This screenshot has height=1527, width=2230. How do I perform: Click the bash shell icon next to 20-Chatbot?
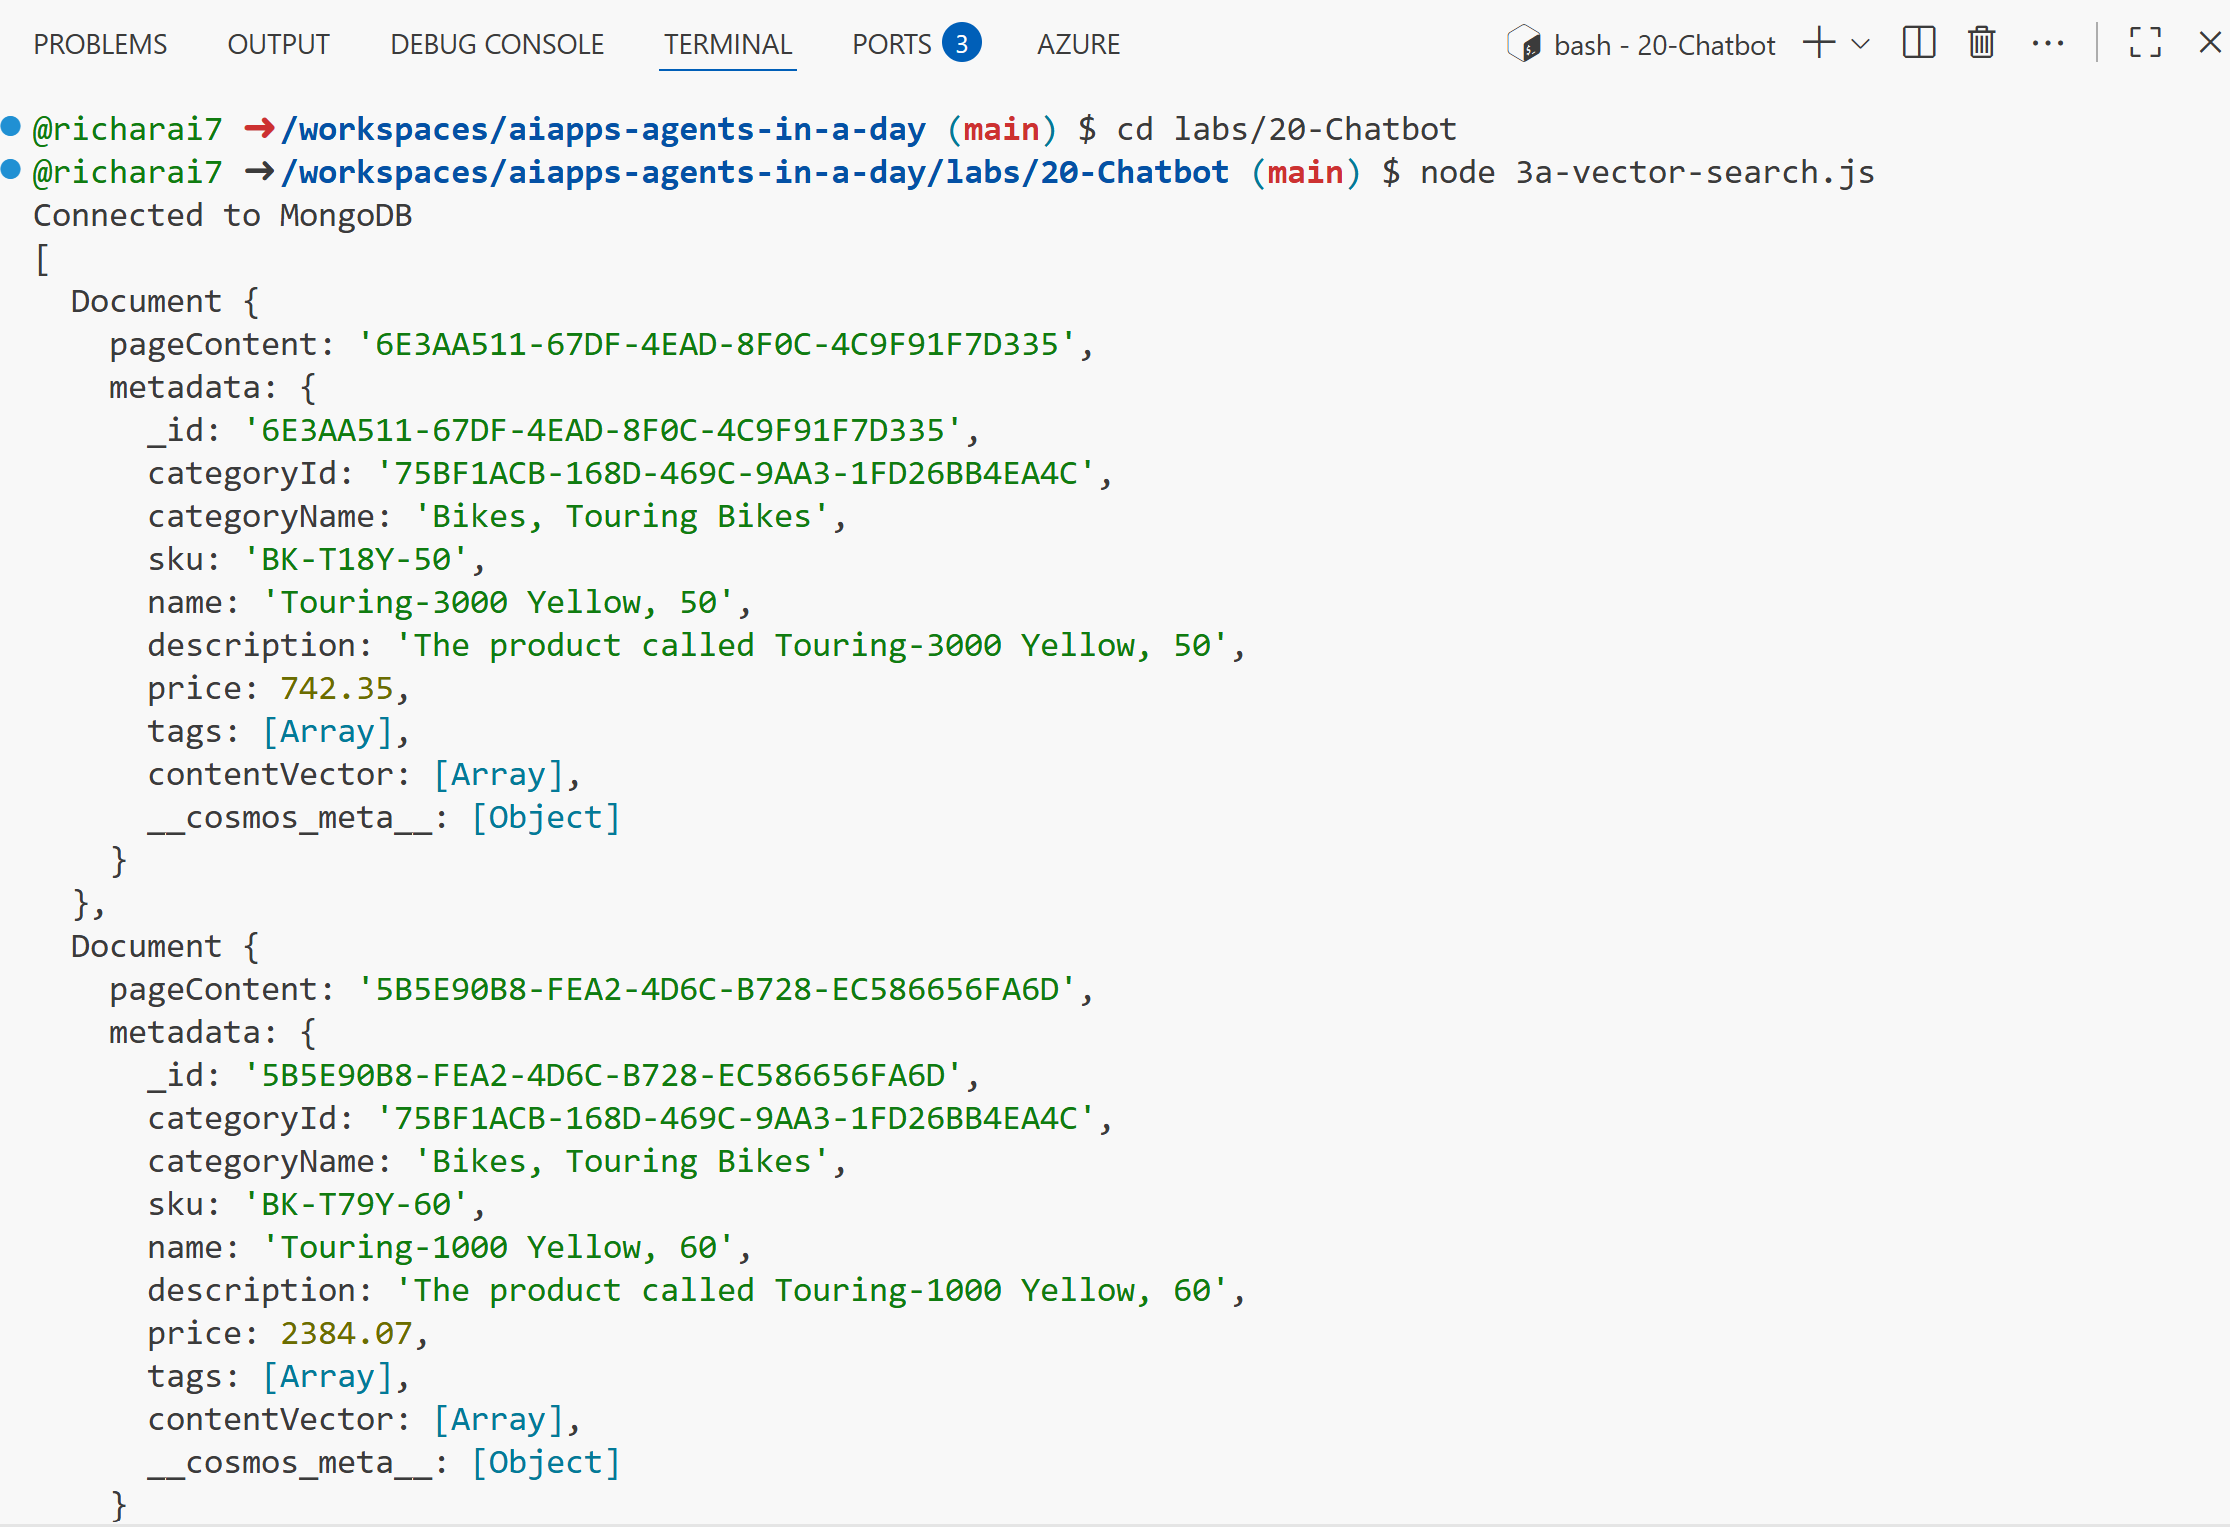click(1524, 45)
